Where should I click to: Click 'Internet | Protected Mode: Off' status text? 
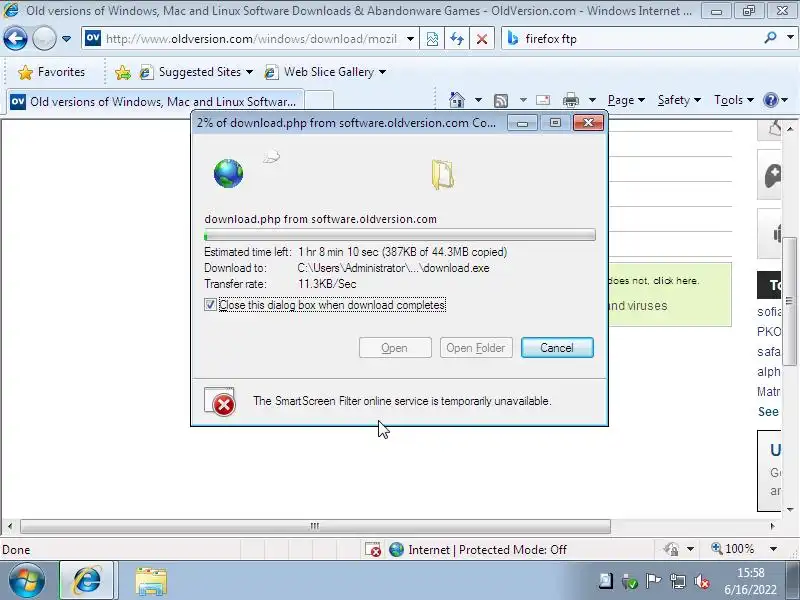click(487, 549)
